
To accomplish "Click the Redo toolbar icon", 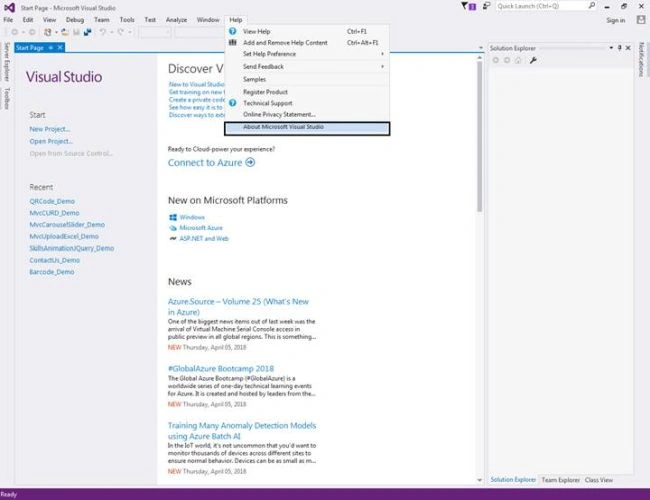I will [x=121, y=32].
